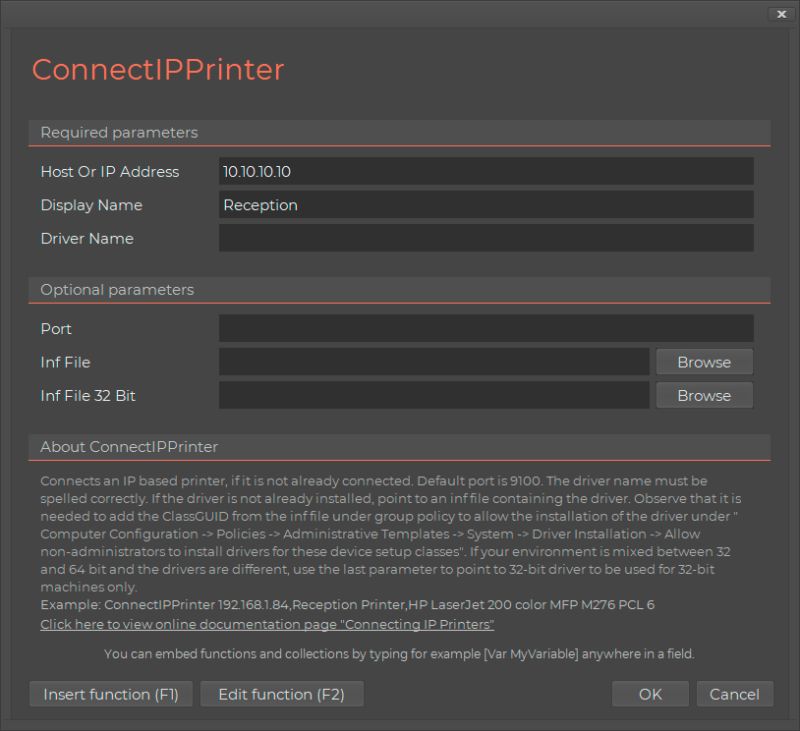The image size is (800, 731).
Task: Select the Display Name field containing Reception
Action: click(485, 205)
